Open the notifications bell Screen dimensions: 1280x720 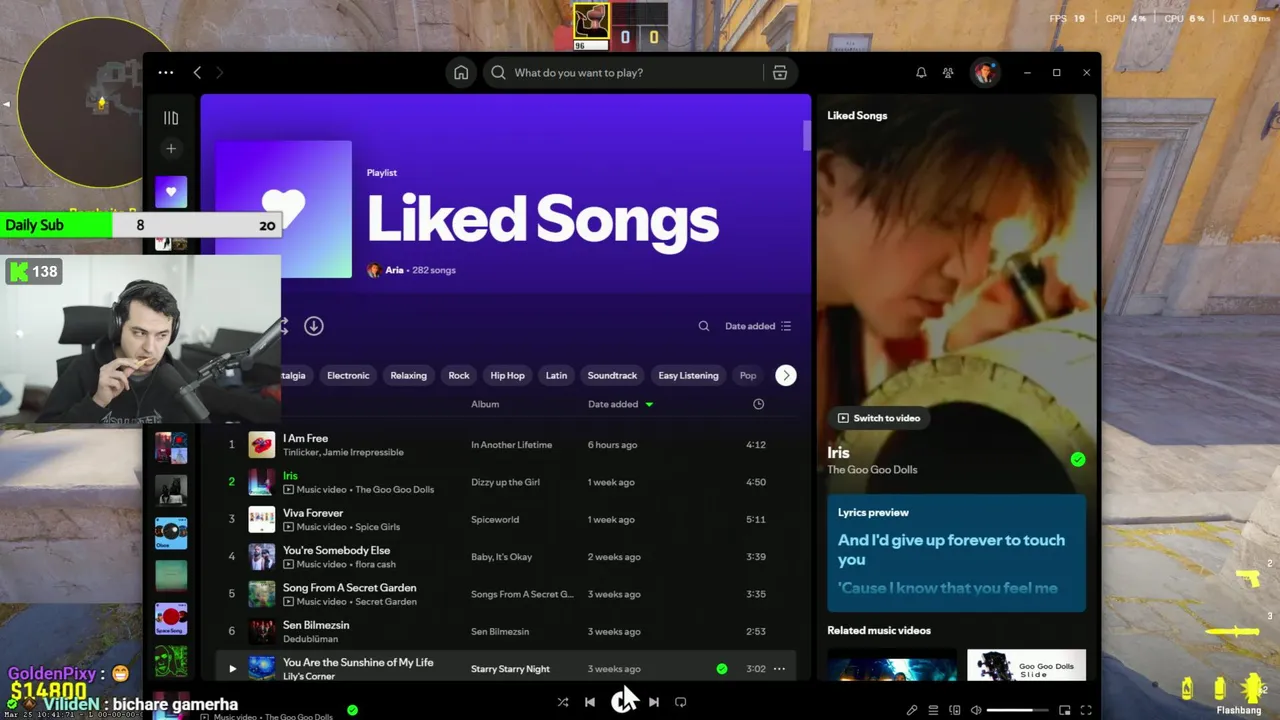tap(921, 73)
